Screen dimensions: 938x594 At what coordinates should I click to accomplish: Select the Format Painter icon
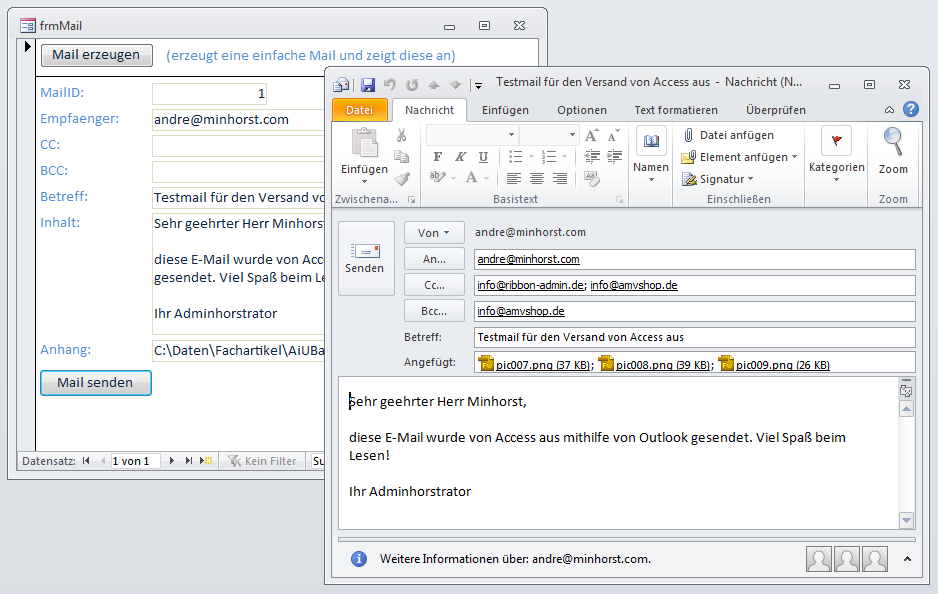click(403, 179)
